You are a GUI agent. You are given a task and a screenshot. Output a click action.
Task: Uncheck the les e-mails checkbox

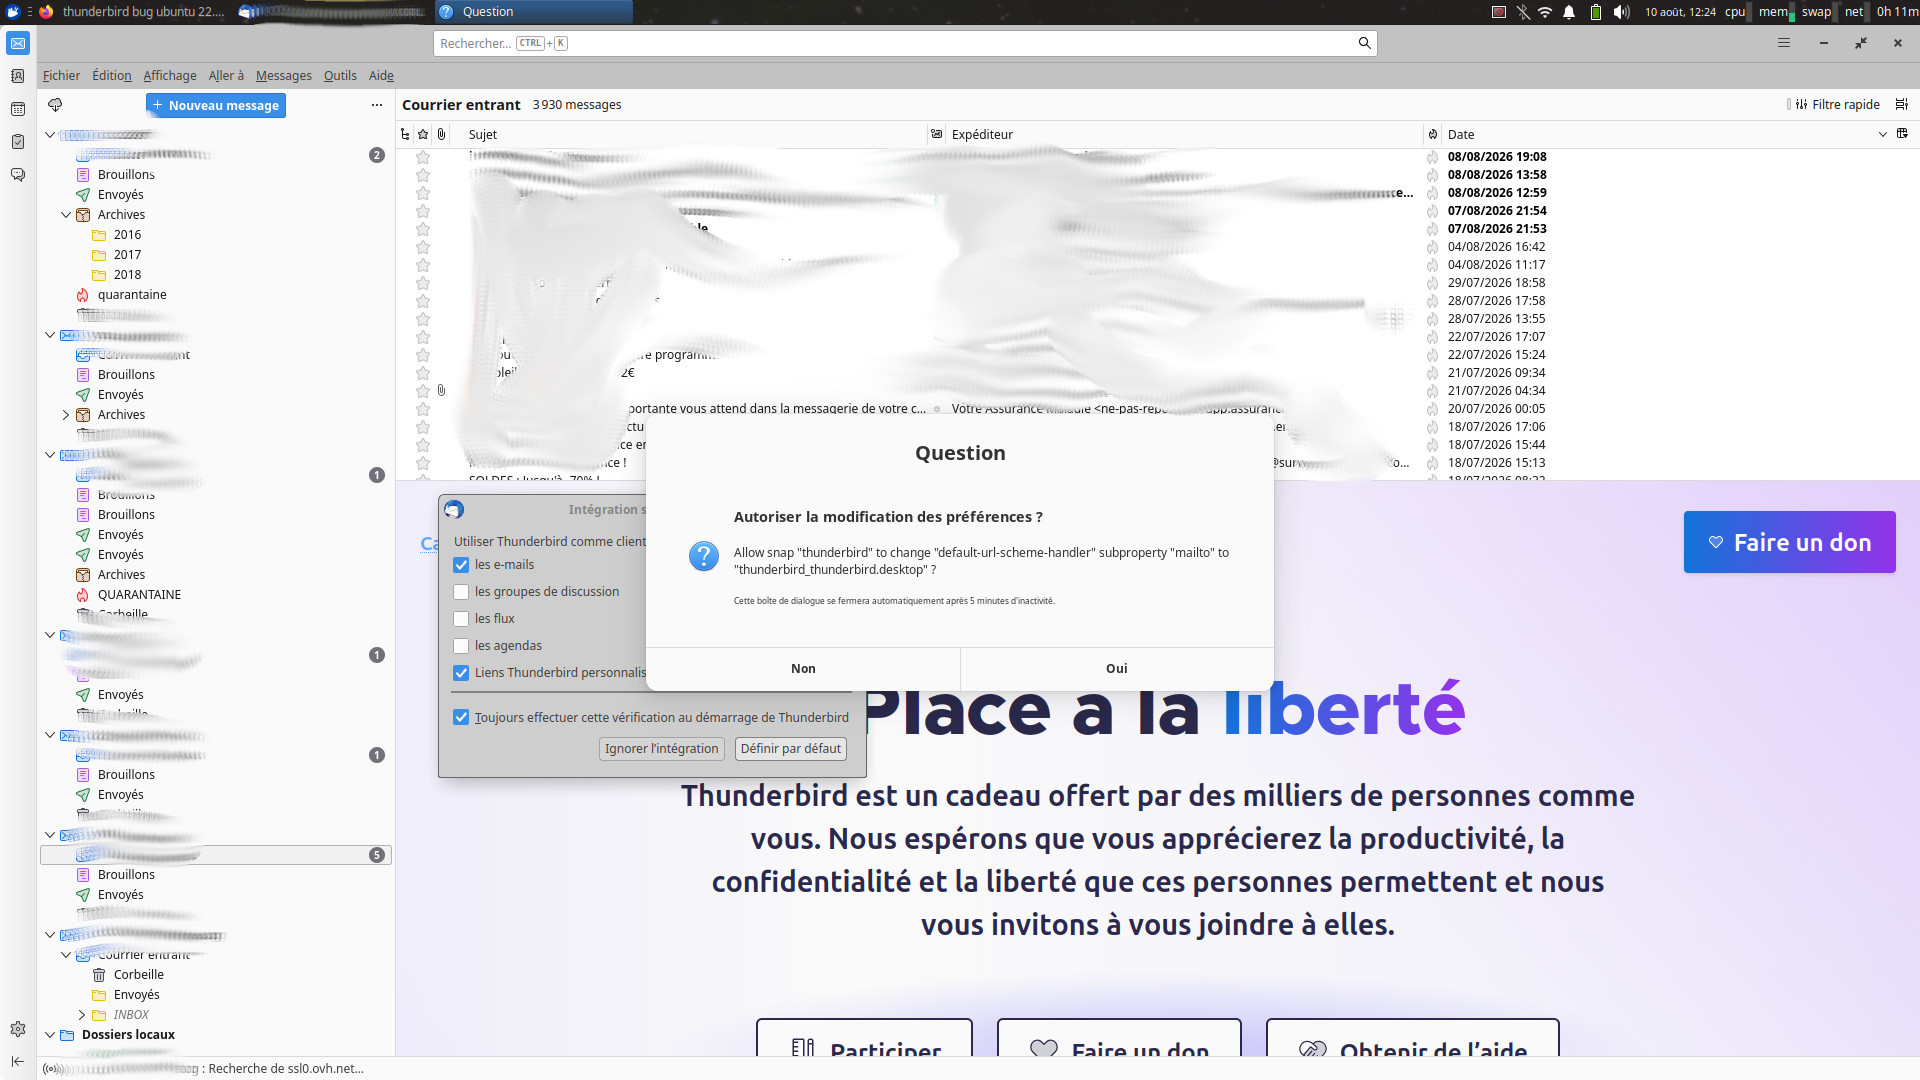pos(461,565)
